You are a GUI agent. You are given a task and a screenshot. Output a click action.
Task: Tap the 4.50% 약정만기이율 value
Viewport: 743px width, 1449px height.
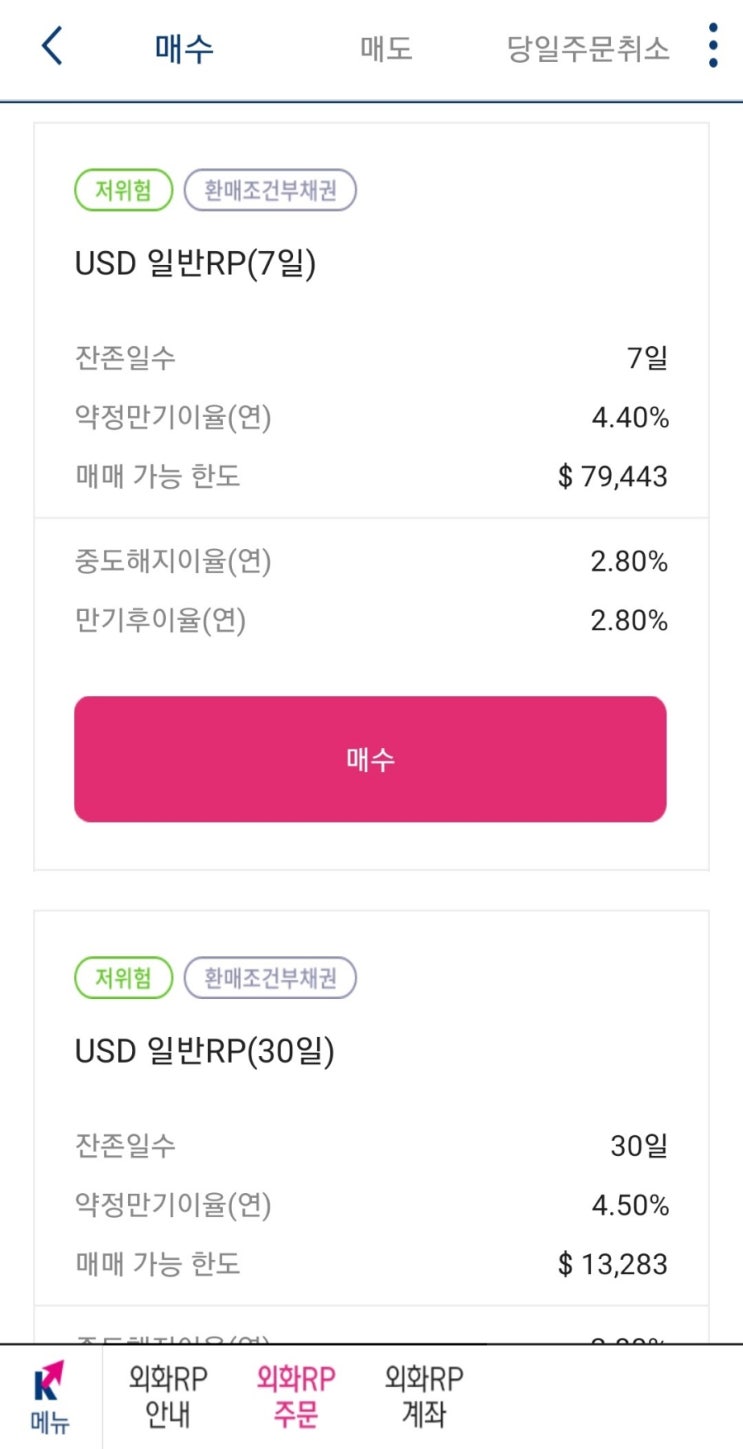coord(629,1204)
